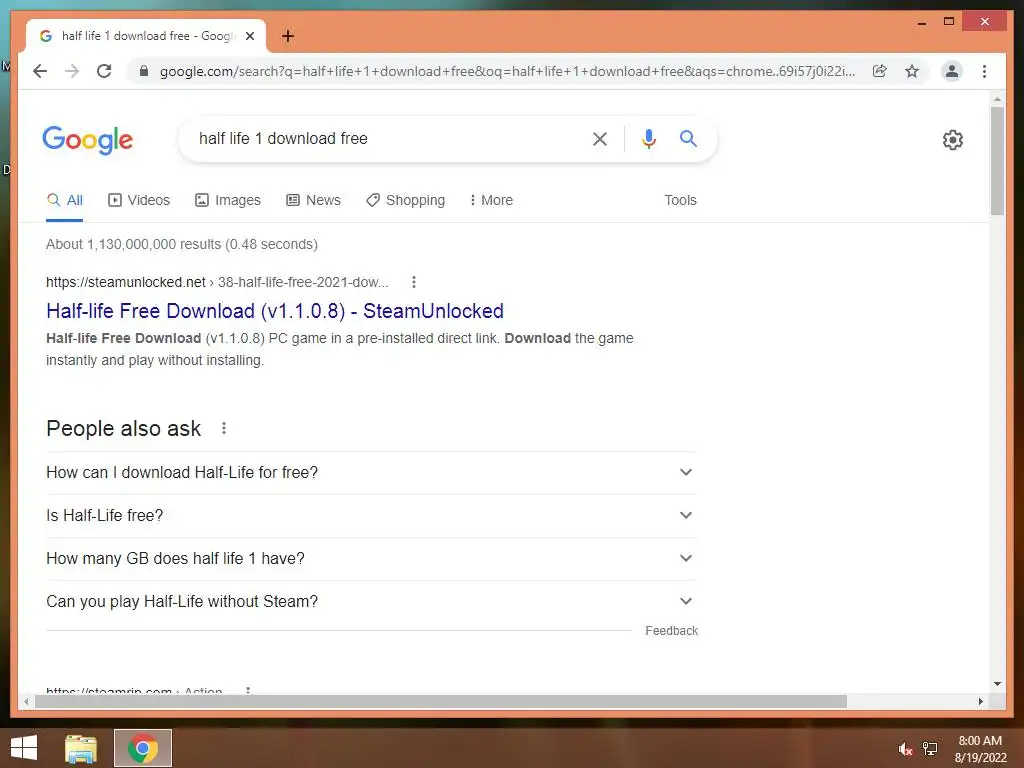Viewport: 1024px width, 768px height.
Task: Click the 'People also ask' heading
Action: (x=123, y=428)
